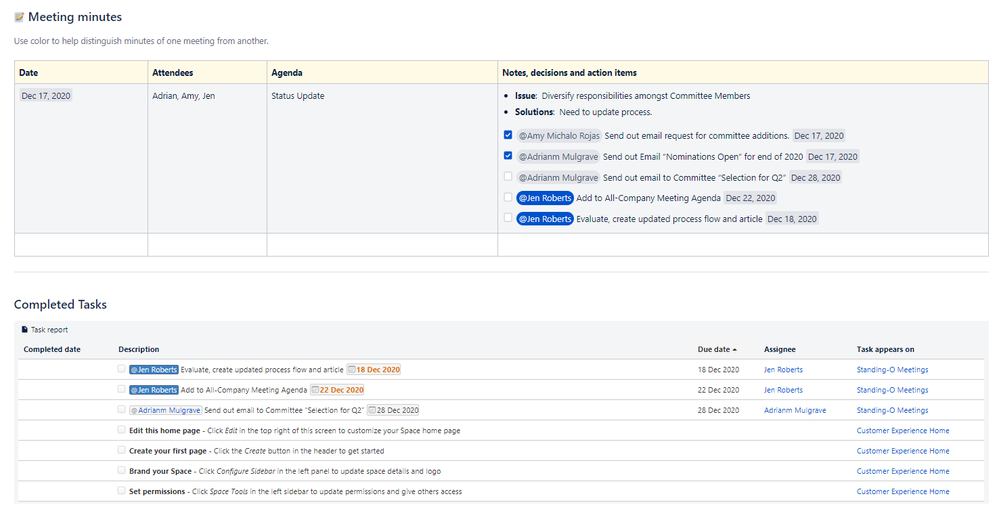This screenshot has height=507, width=999.
Task: Click the notepad icon beside Meeting minutes
Action: 19,17
